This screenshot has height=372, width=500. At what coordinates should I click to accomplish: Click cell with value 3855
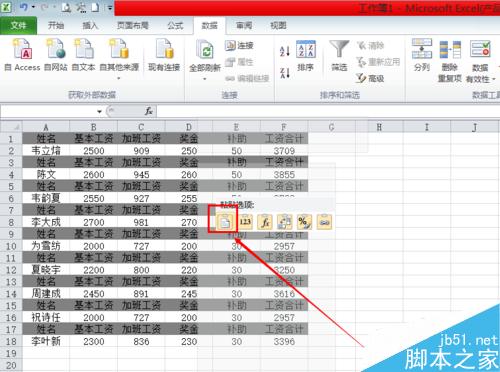point(284,174)
